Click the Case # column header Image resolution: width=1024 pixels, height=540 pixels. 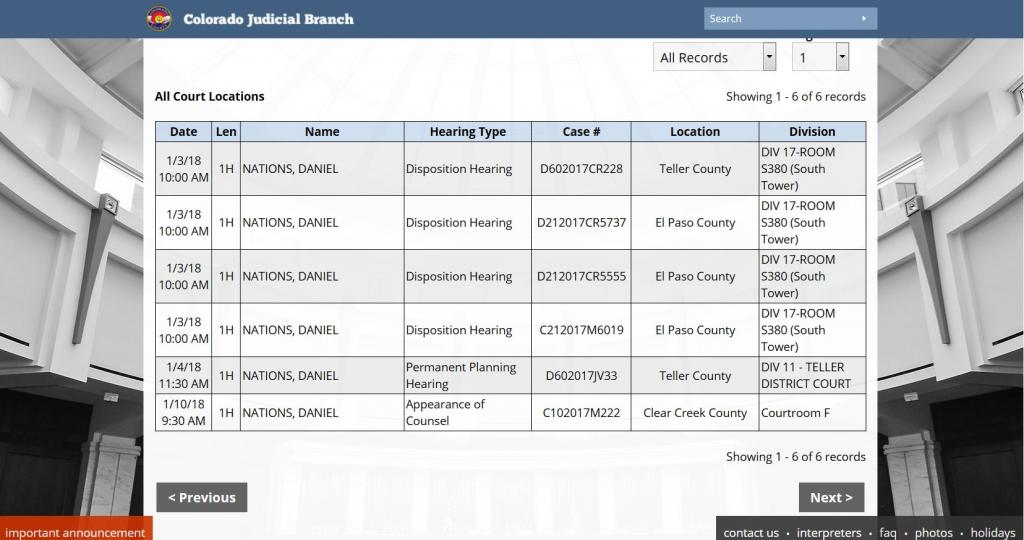click(581, 131)
